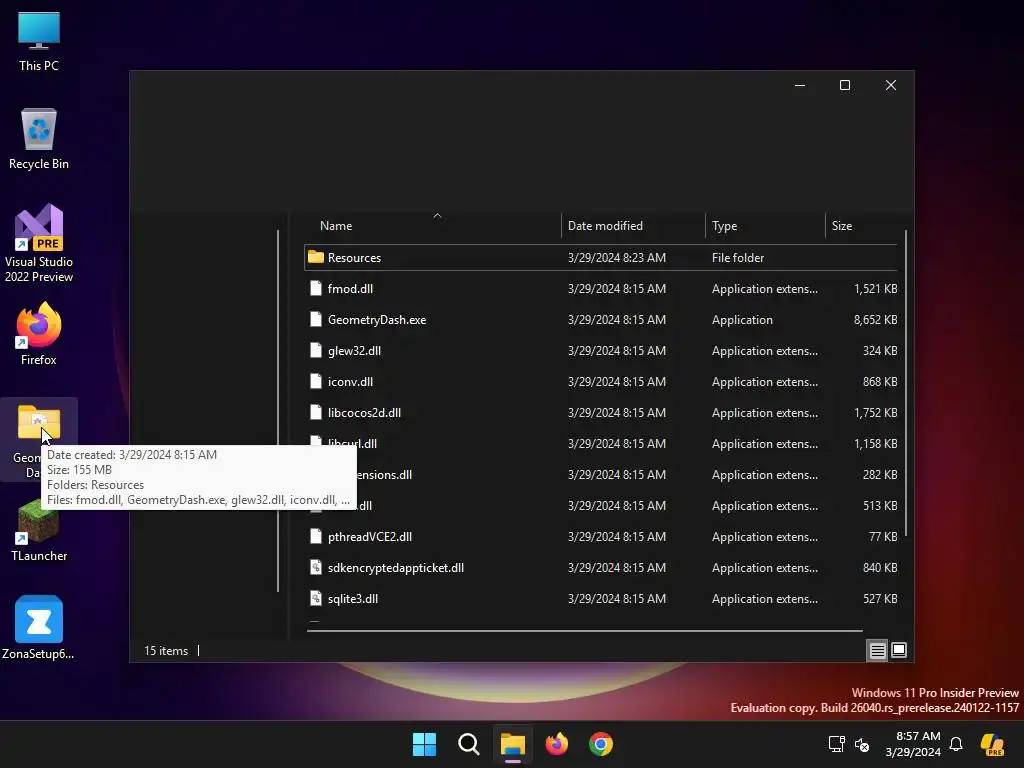Click the 1,752 KB size cell
The width and height of the screenshot is (1024, 768).
click(875, 413)
